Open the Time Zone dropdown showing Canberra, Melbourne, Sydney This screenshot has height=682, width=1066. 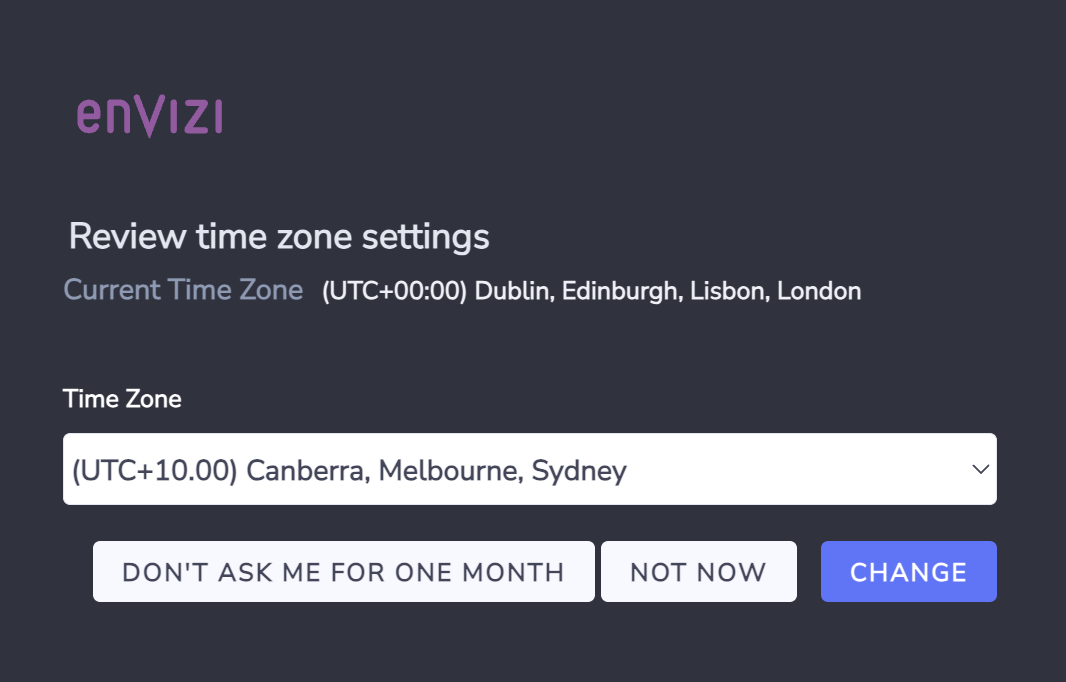click(530, 469)
